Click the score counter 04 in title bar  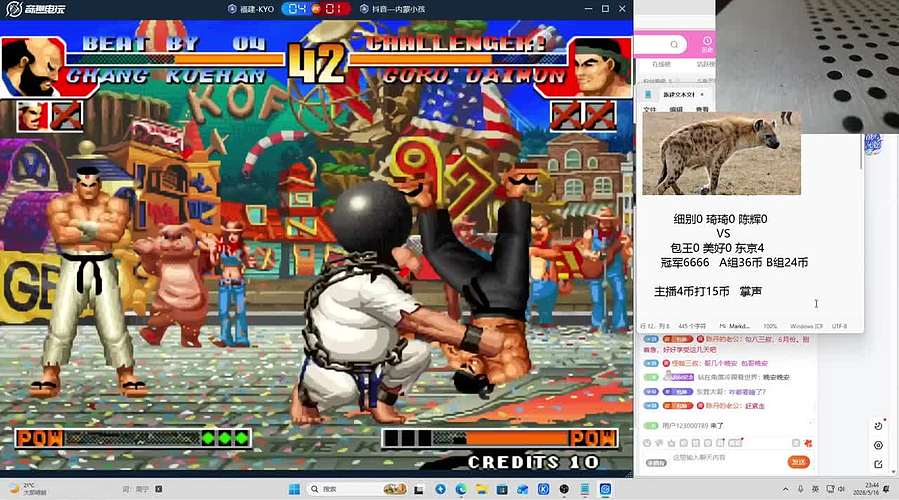tap(297, 9)
